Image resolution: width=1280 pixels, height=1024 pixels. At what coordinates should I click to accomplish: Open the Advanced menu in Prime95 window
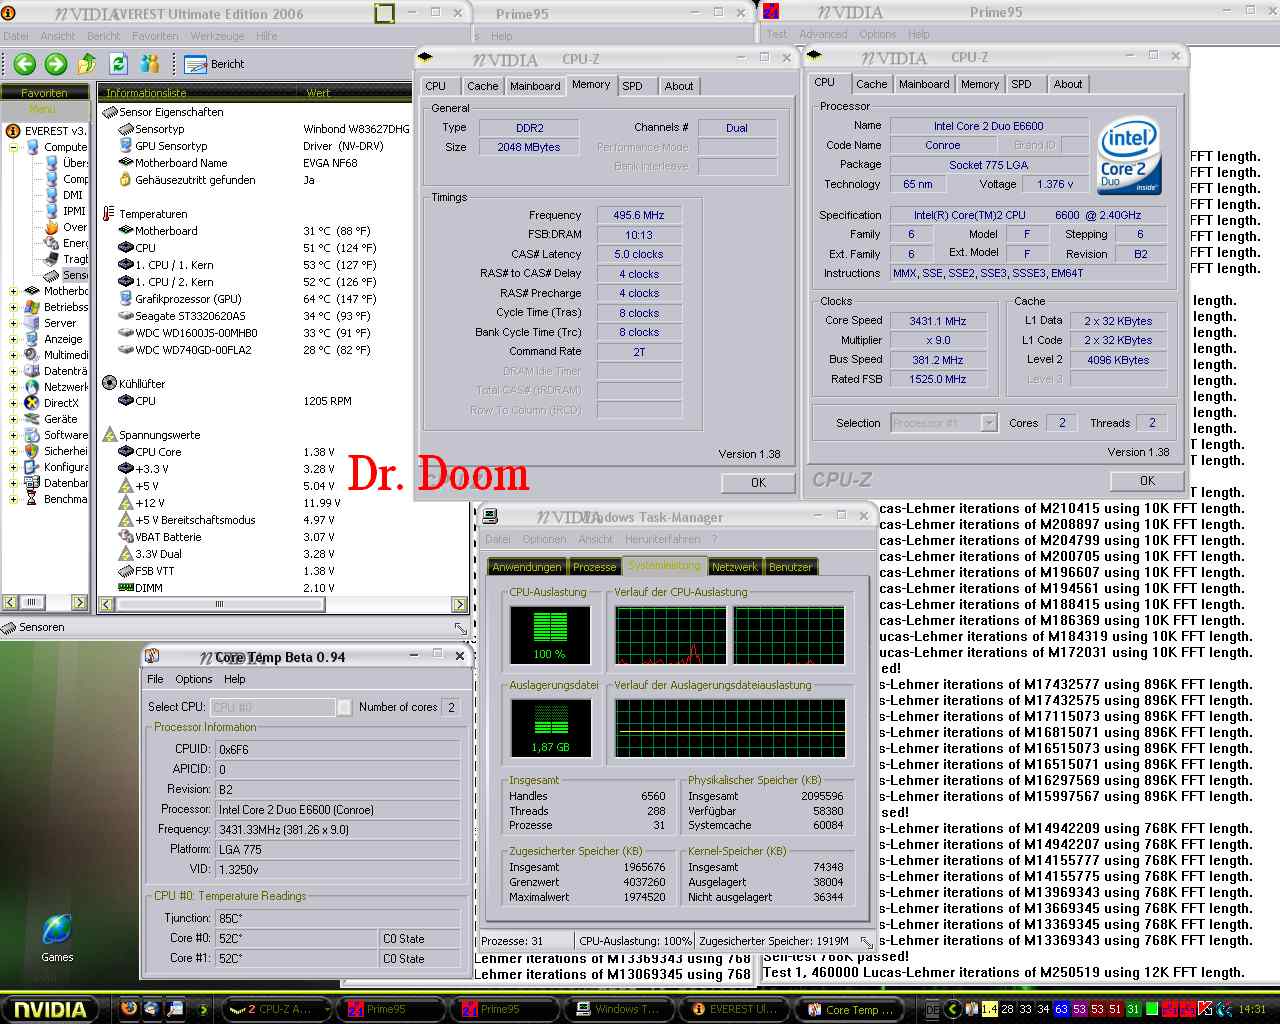pyautogui.click(x=823, y=34)
